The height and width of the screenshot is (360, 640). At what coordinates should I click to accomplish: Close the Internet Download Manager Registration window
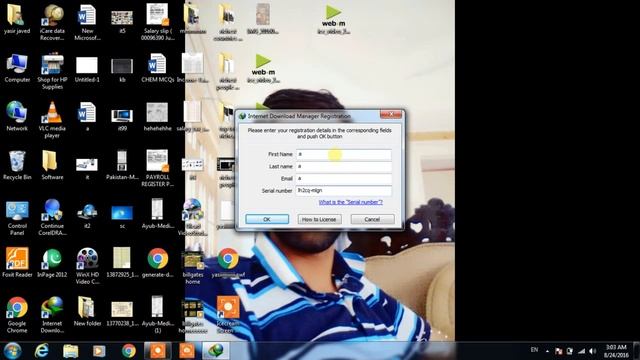click(391, 115)
